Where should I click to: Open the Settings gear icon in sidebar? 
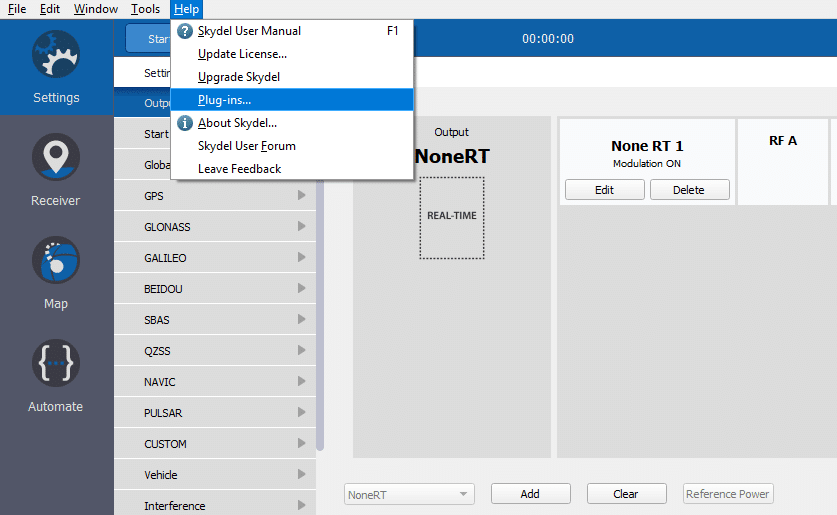coord(56,54)
